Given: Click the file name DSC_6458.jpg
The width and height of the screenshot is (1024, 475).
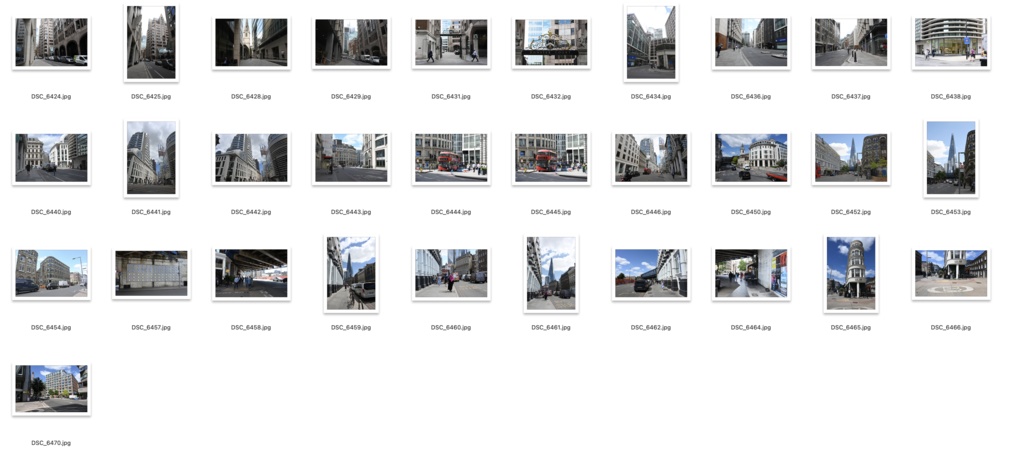Looking at the screenshot, I should [x=251, y=328].
